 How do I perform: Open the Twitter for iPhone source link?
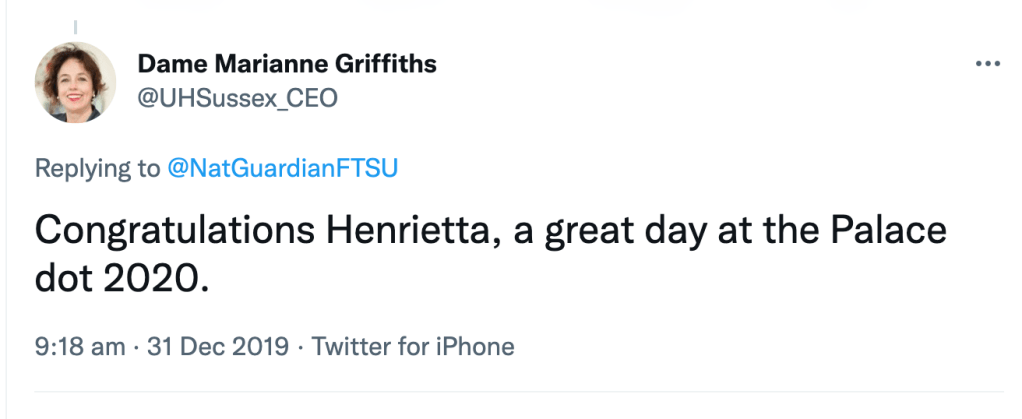coord(413,347)
